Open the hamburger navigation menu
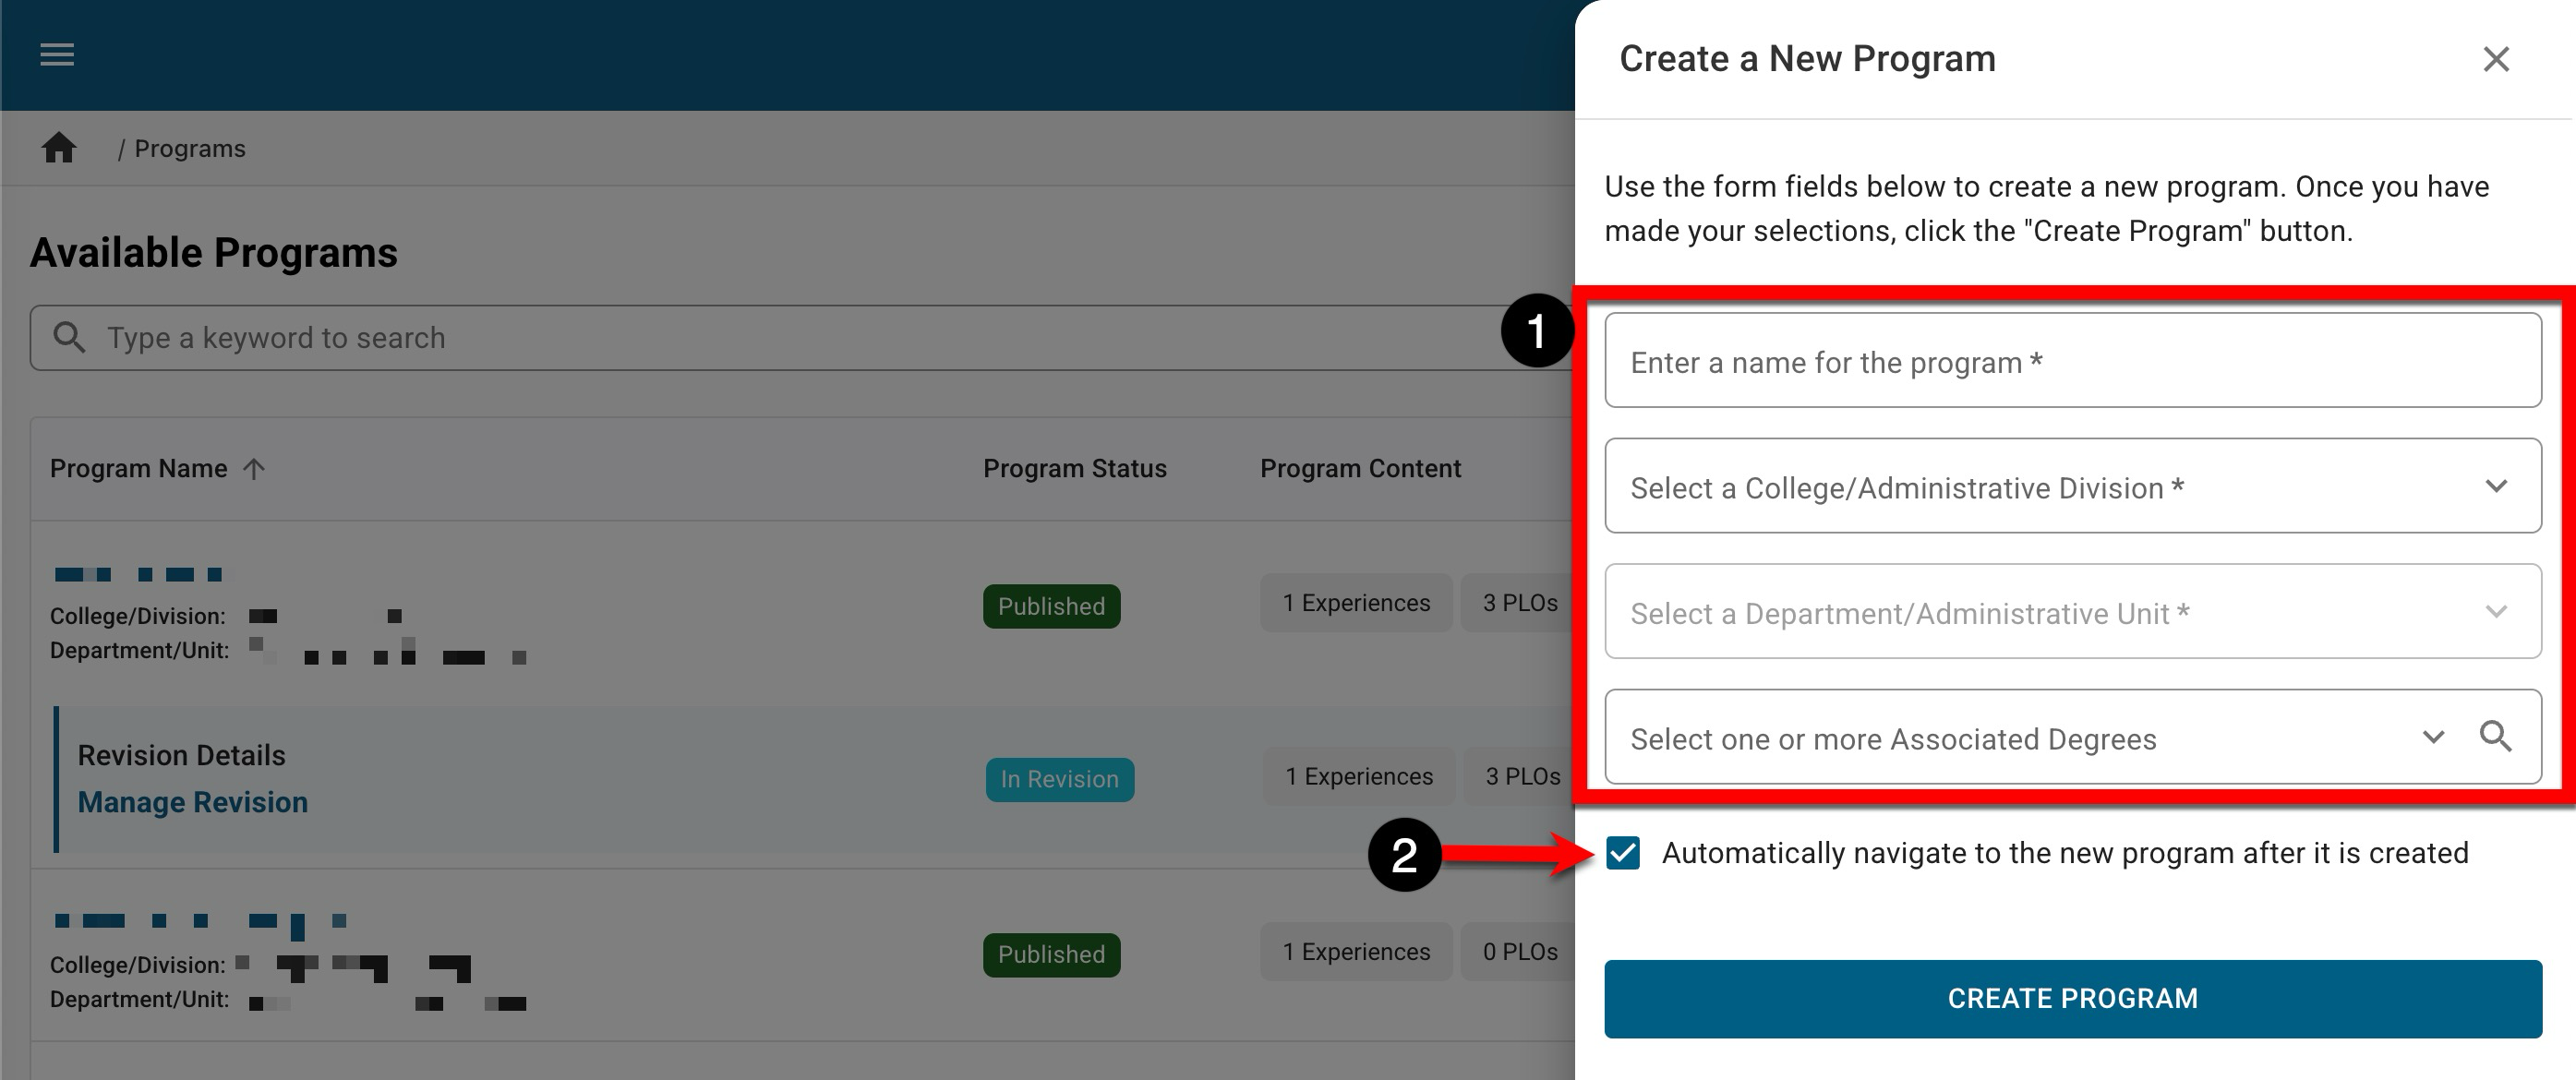This screenshot has height=1080, width=2576. pos(57,54)
